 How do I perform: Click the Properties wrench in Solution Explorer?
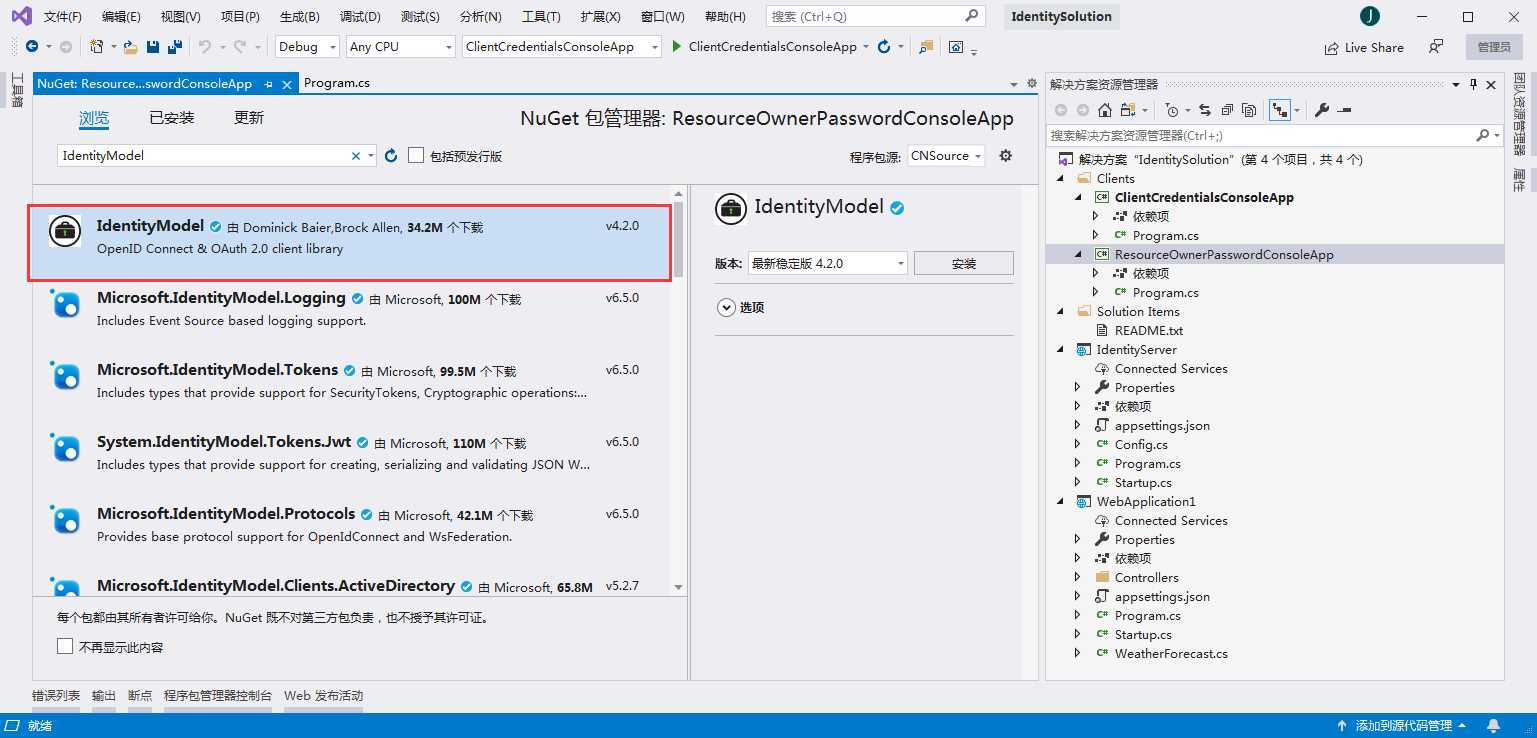point(1322,110)
